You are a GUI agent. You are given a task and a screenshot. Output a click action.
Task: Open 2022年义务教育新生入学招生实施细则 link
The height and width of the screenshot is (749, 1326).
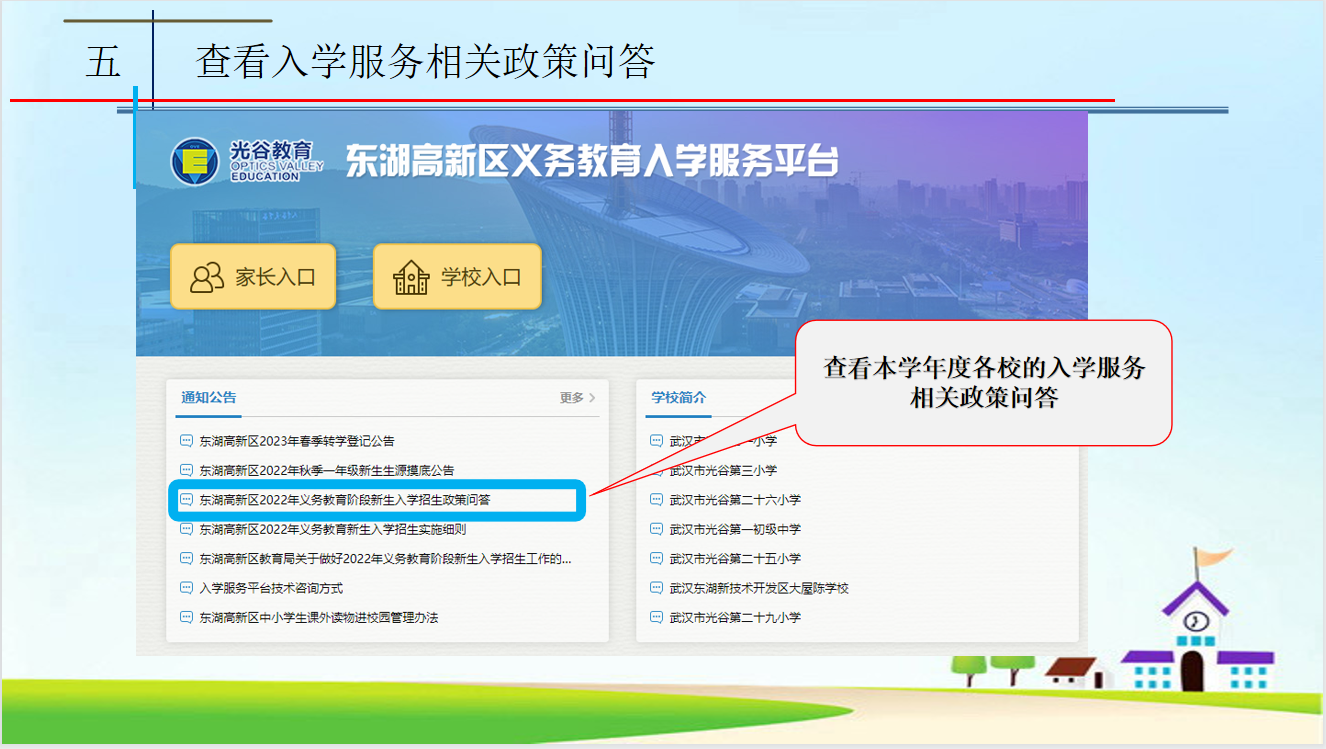[332, 529]
